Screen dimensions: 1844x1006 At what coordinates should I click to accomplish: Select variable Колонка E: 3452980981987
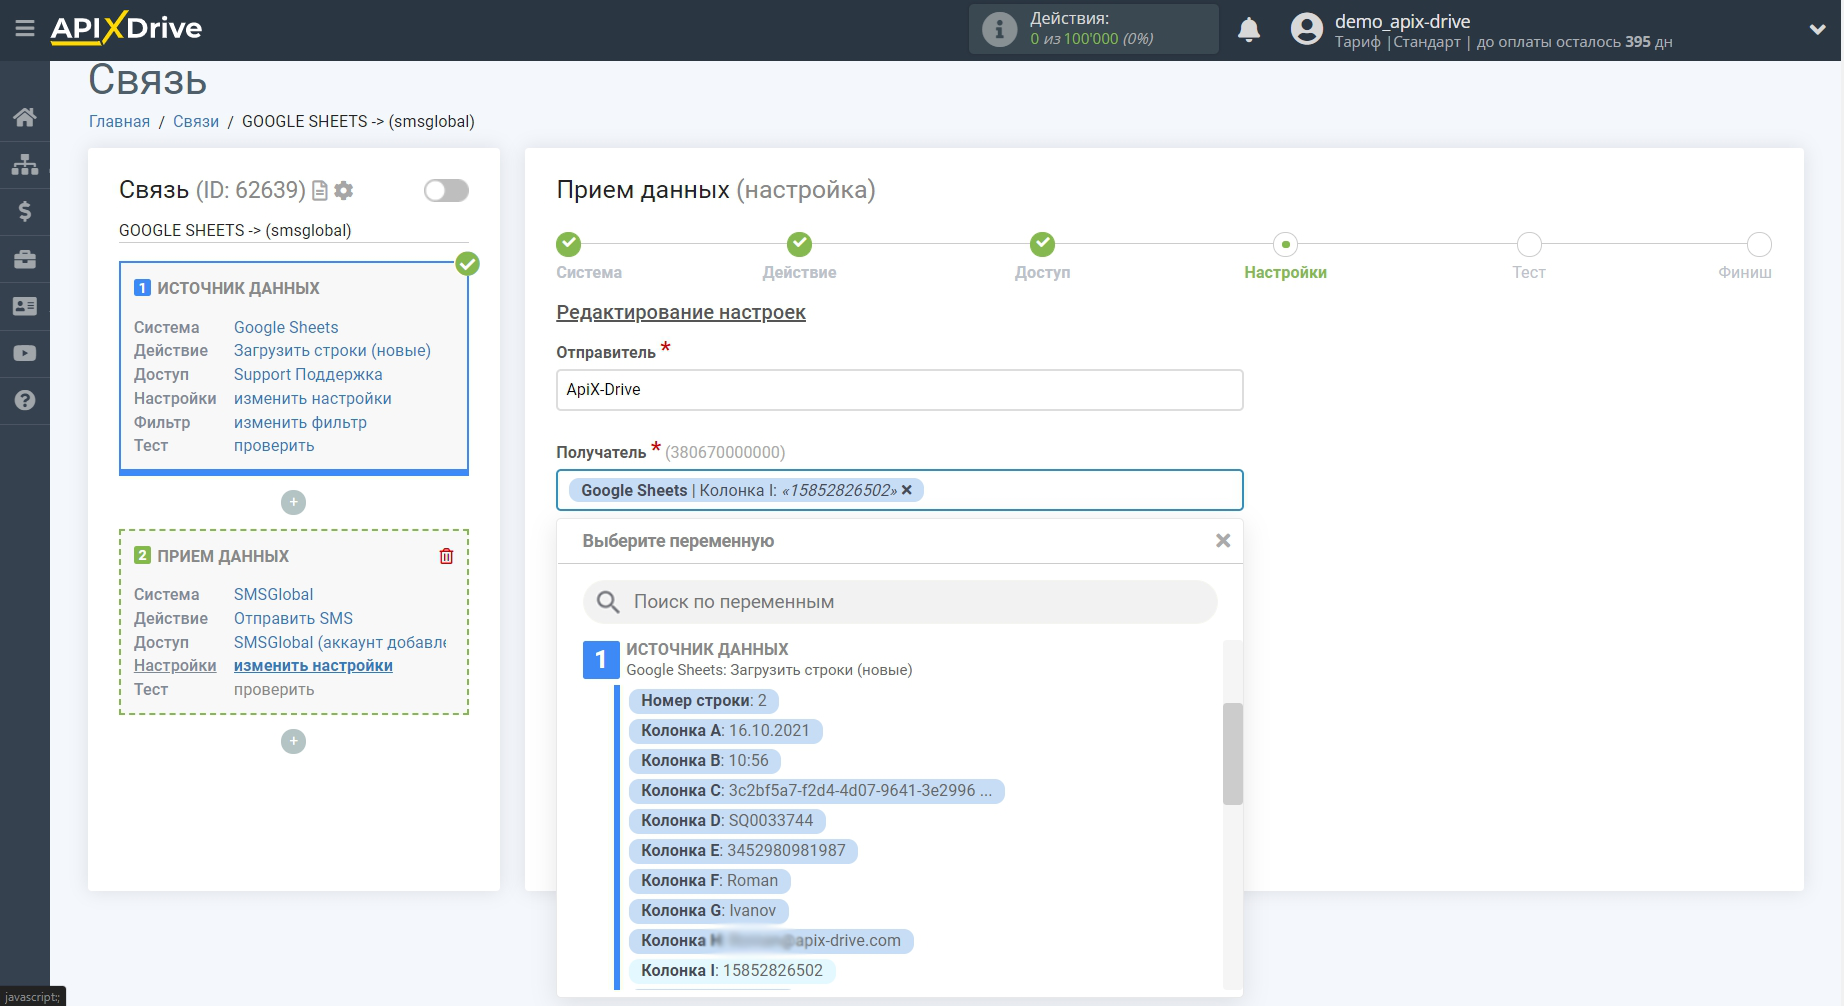(743, 851)
